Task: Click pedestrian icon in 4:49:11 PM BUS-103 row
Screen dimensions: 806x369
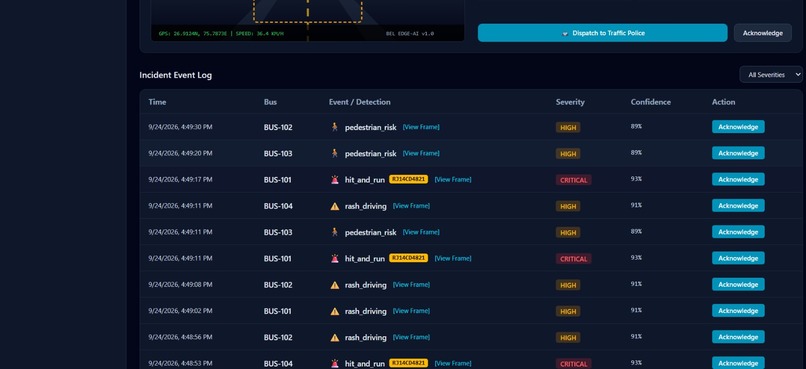Action: coord(335,232)
